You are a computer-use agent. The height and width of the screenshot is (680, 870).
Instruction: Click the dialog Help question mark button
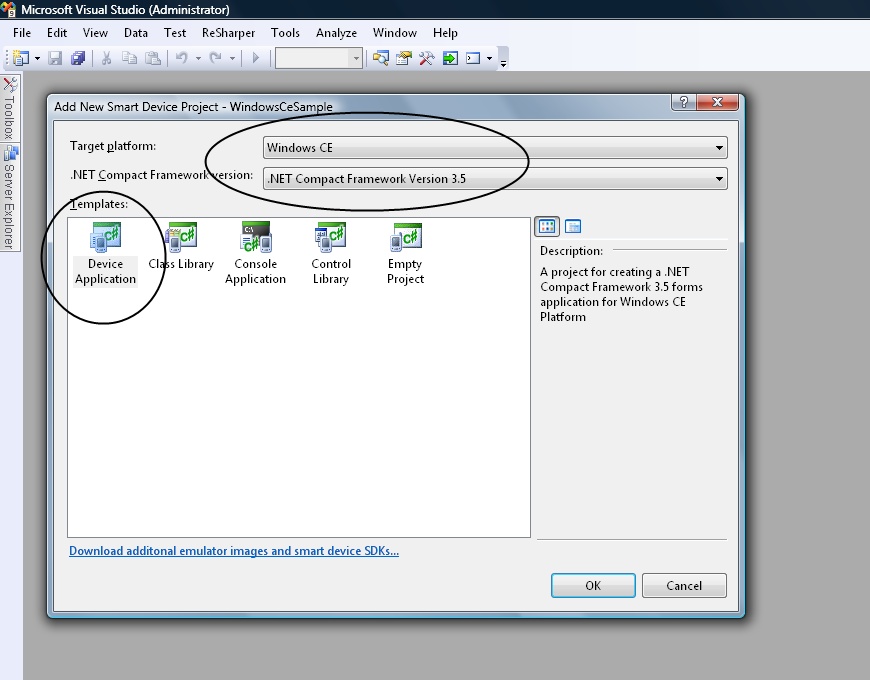[684, 102]
